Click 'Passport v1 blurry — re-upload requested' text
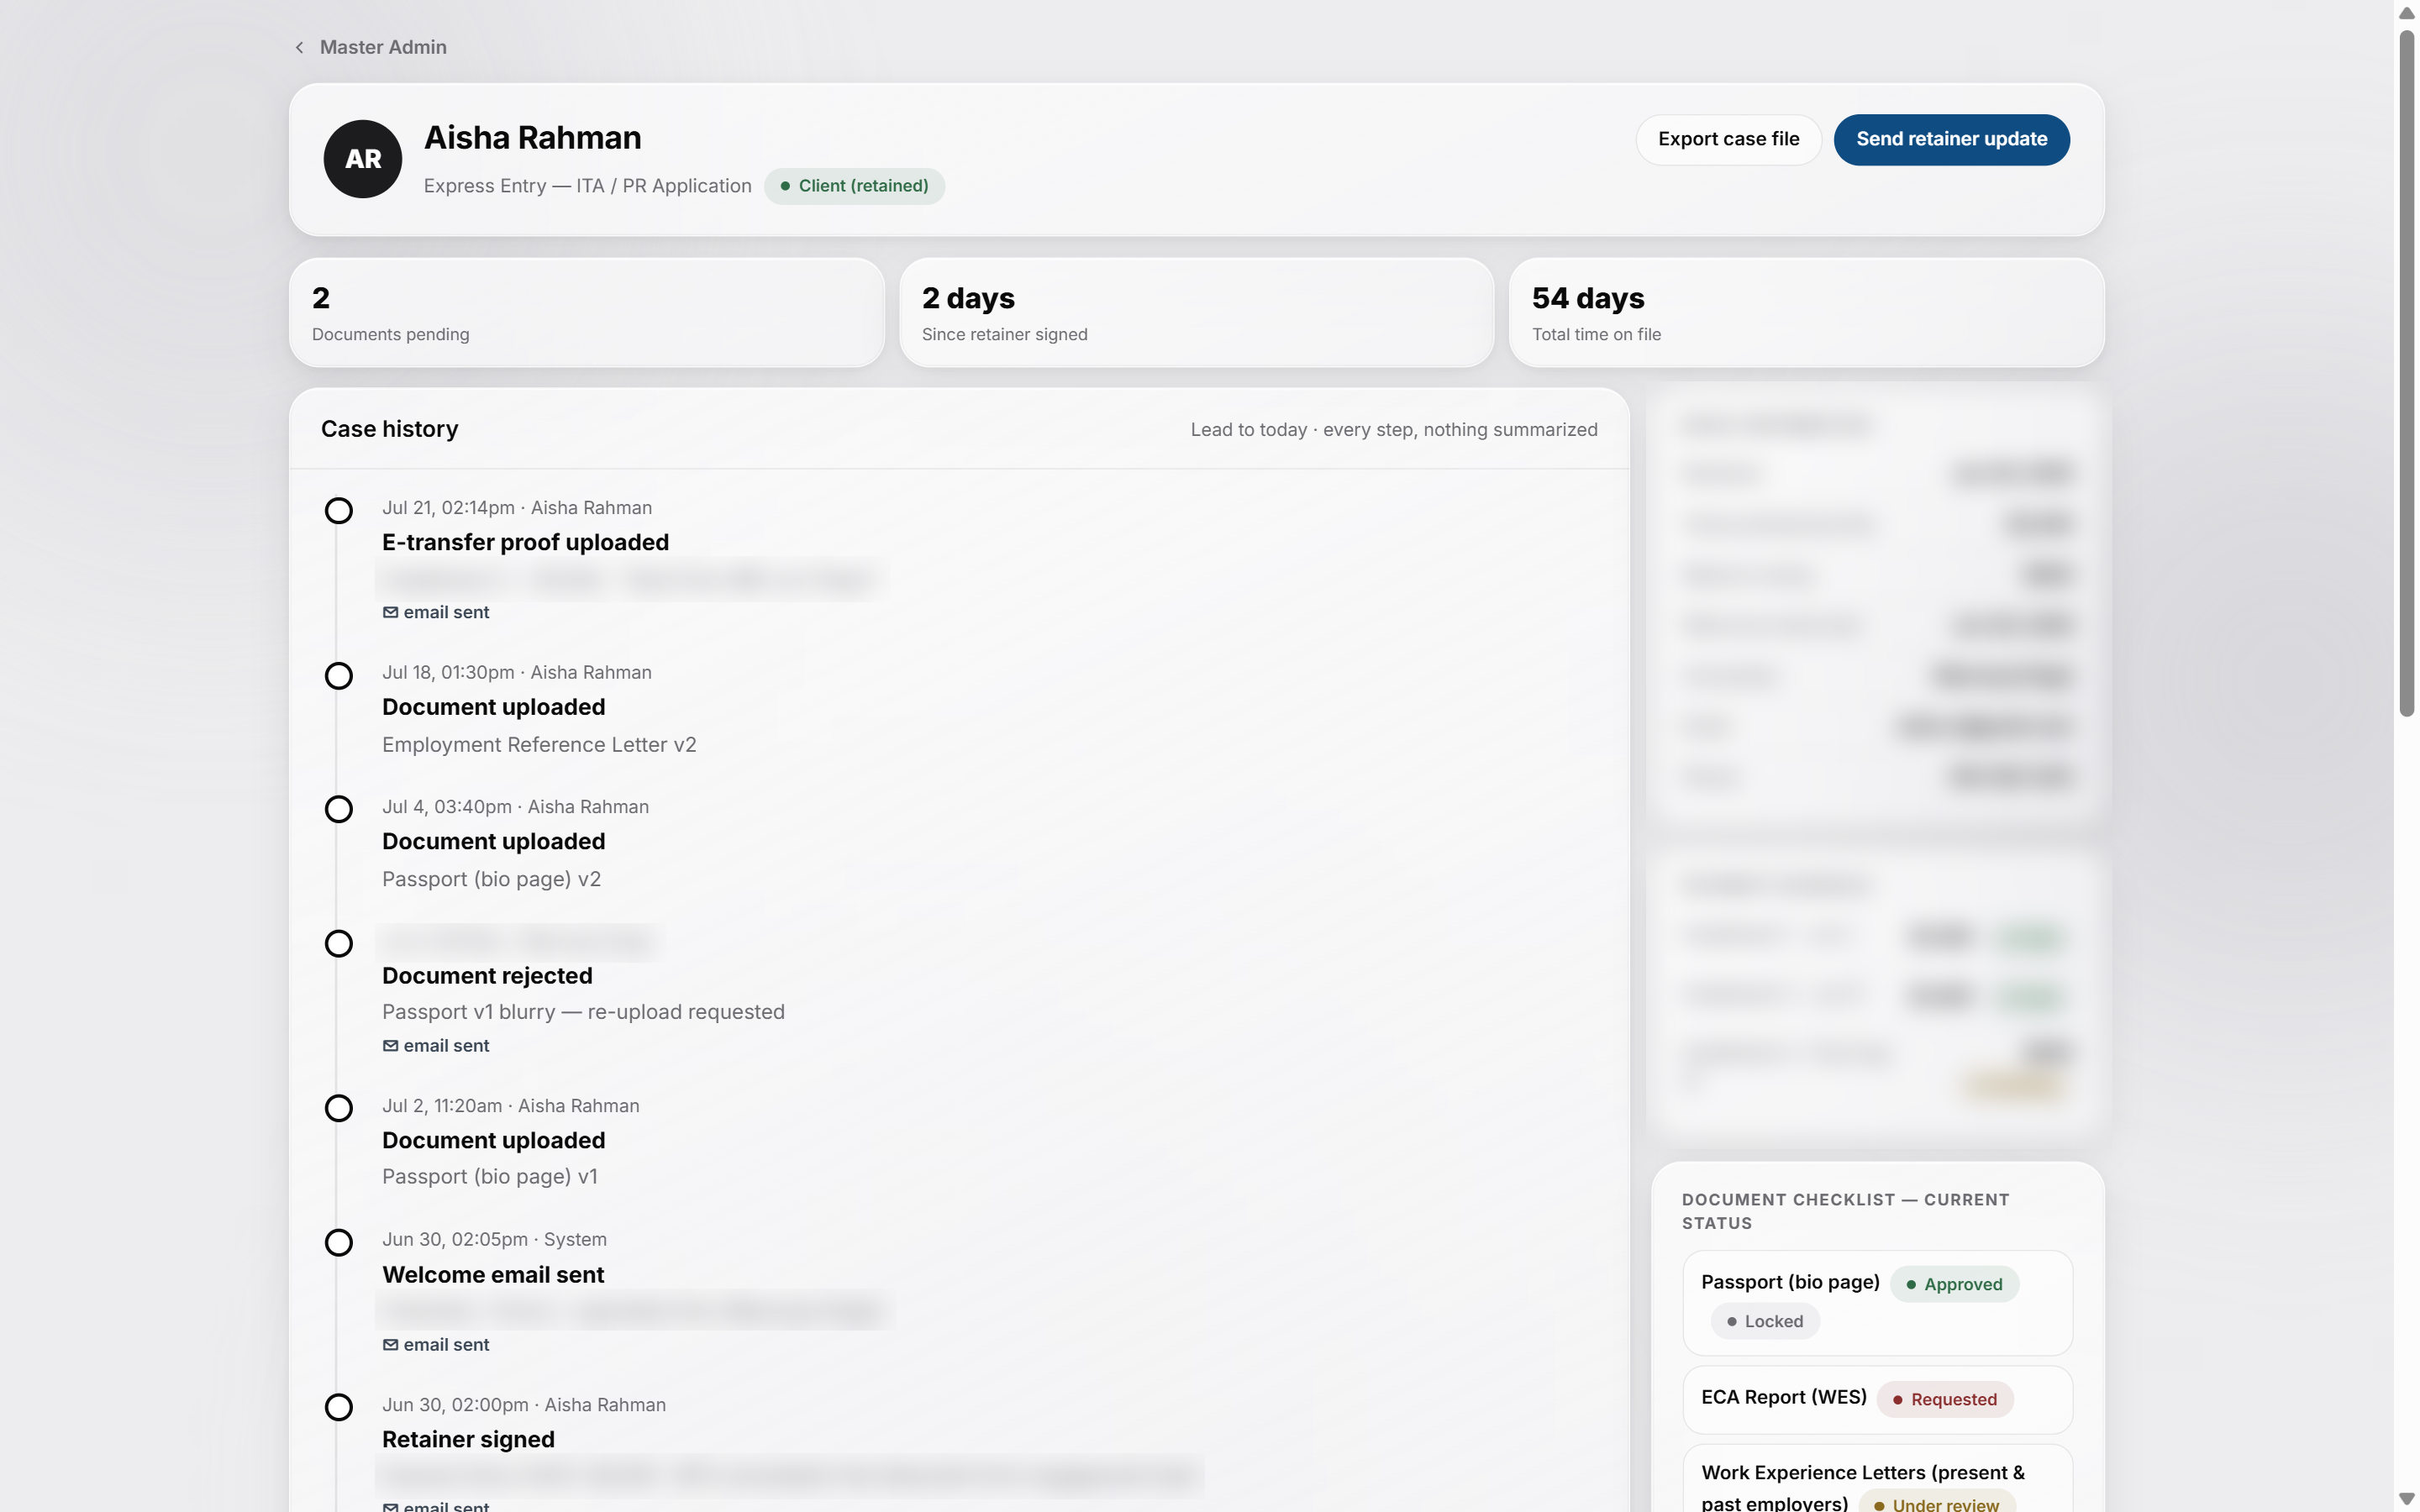The width and height of the screenshot is (2420, 1512). pyautogui.click(x=583, y=1012)
